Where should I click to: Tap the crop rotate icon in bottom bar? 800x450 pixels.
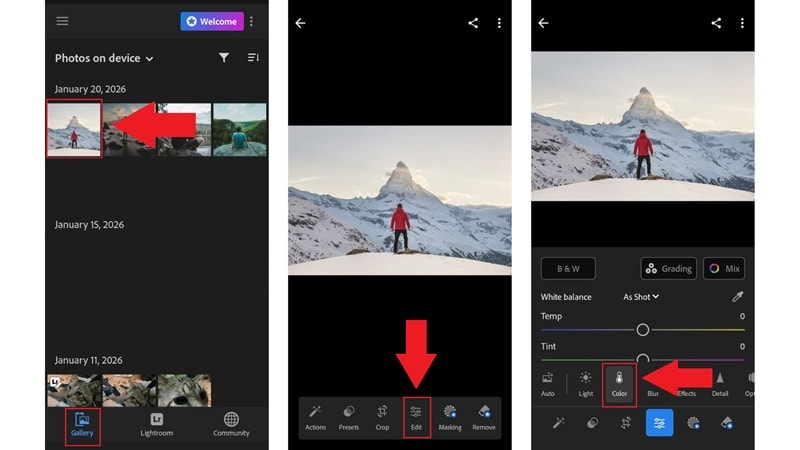pos(626,422)
